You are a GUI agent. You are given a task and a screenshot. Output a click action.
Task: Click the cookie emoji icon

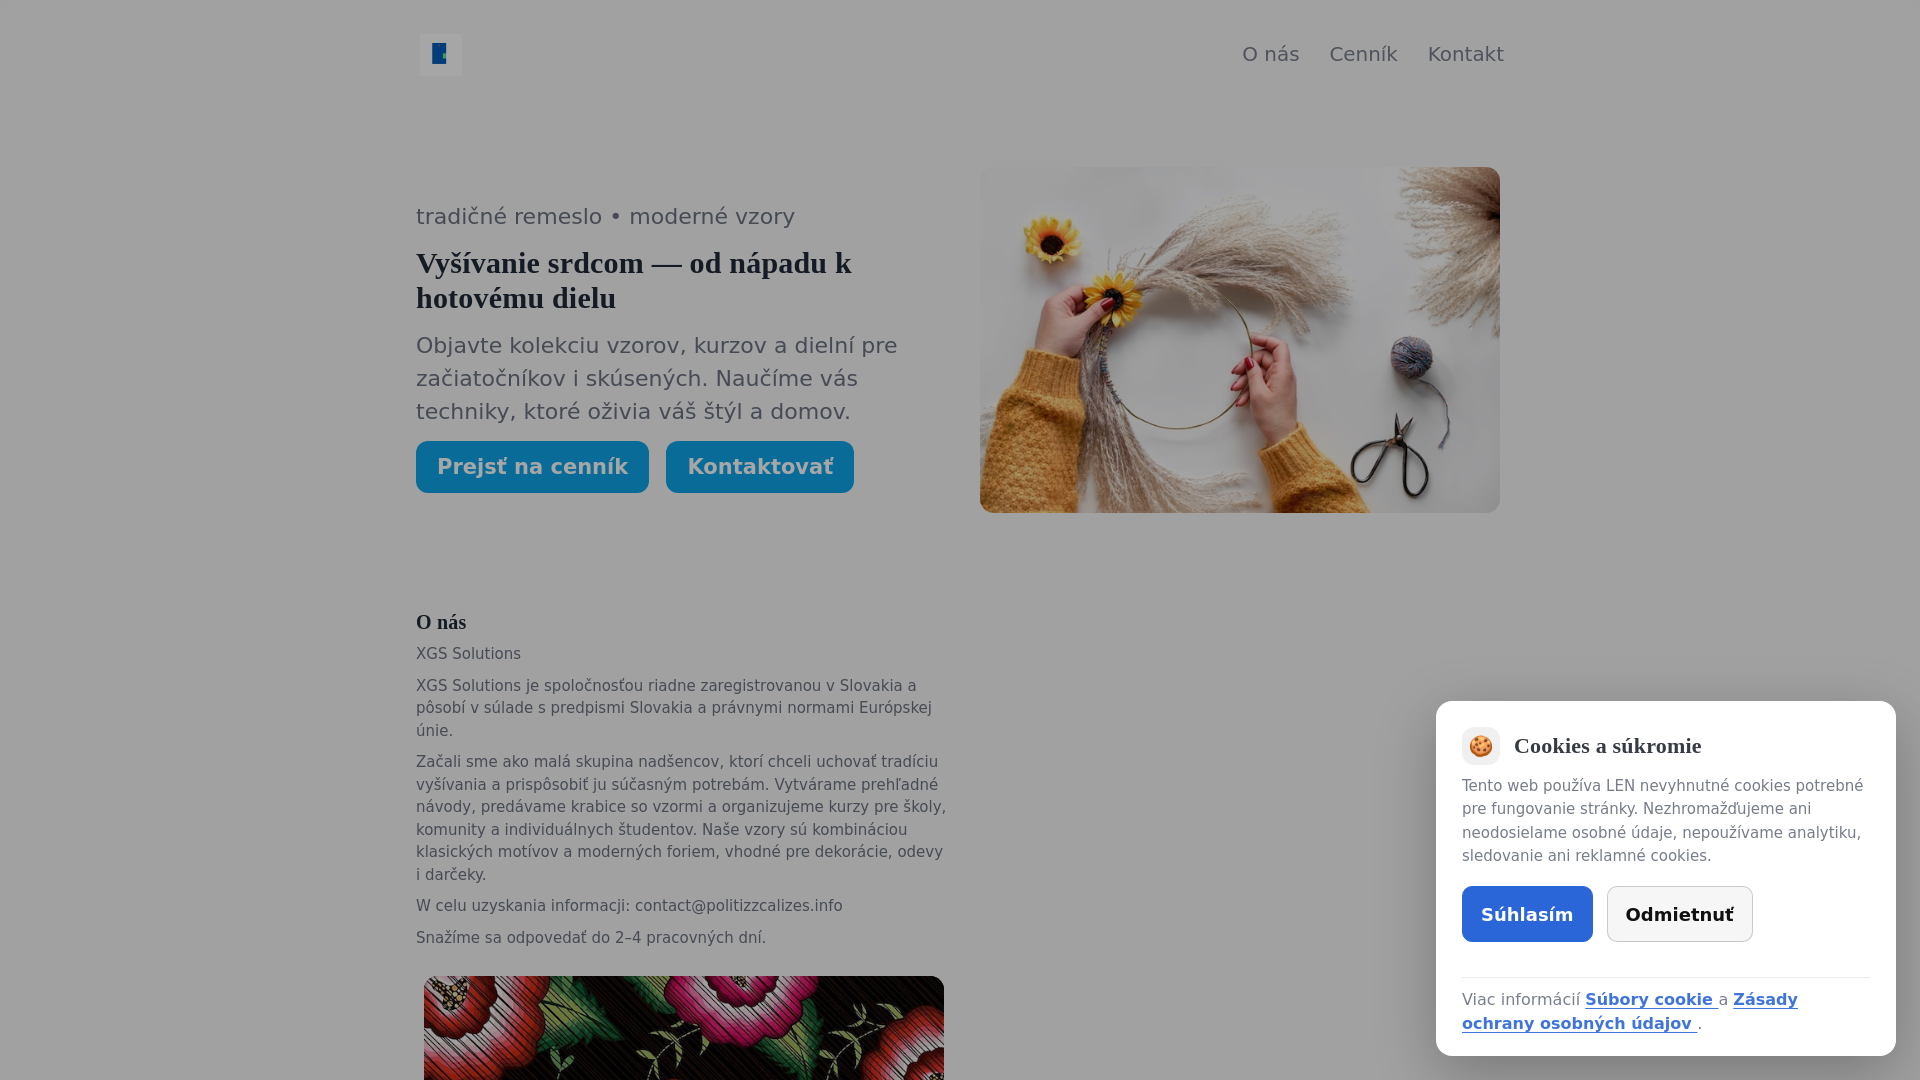coord(1481,746)
